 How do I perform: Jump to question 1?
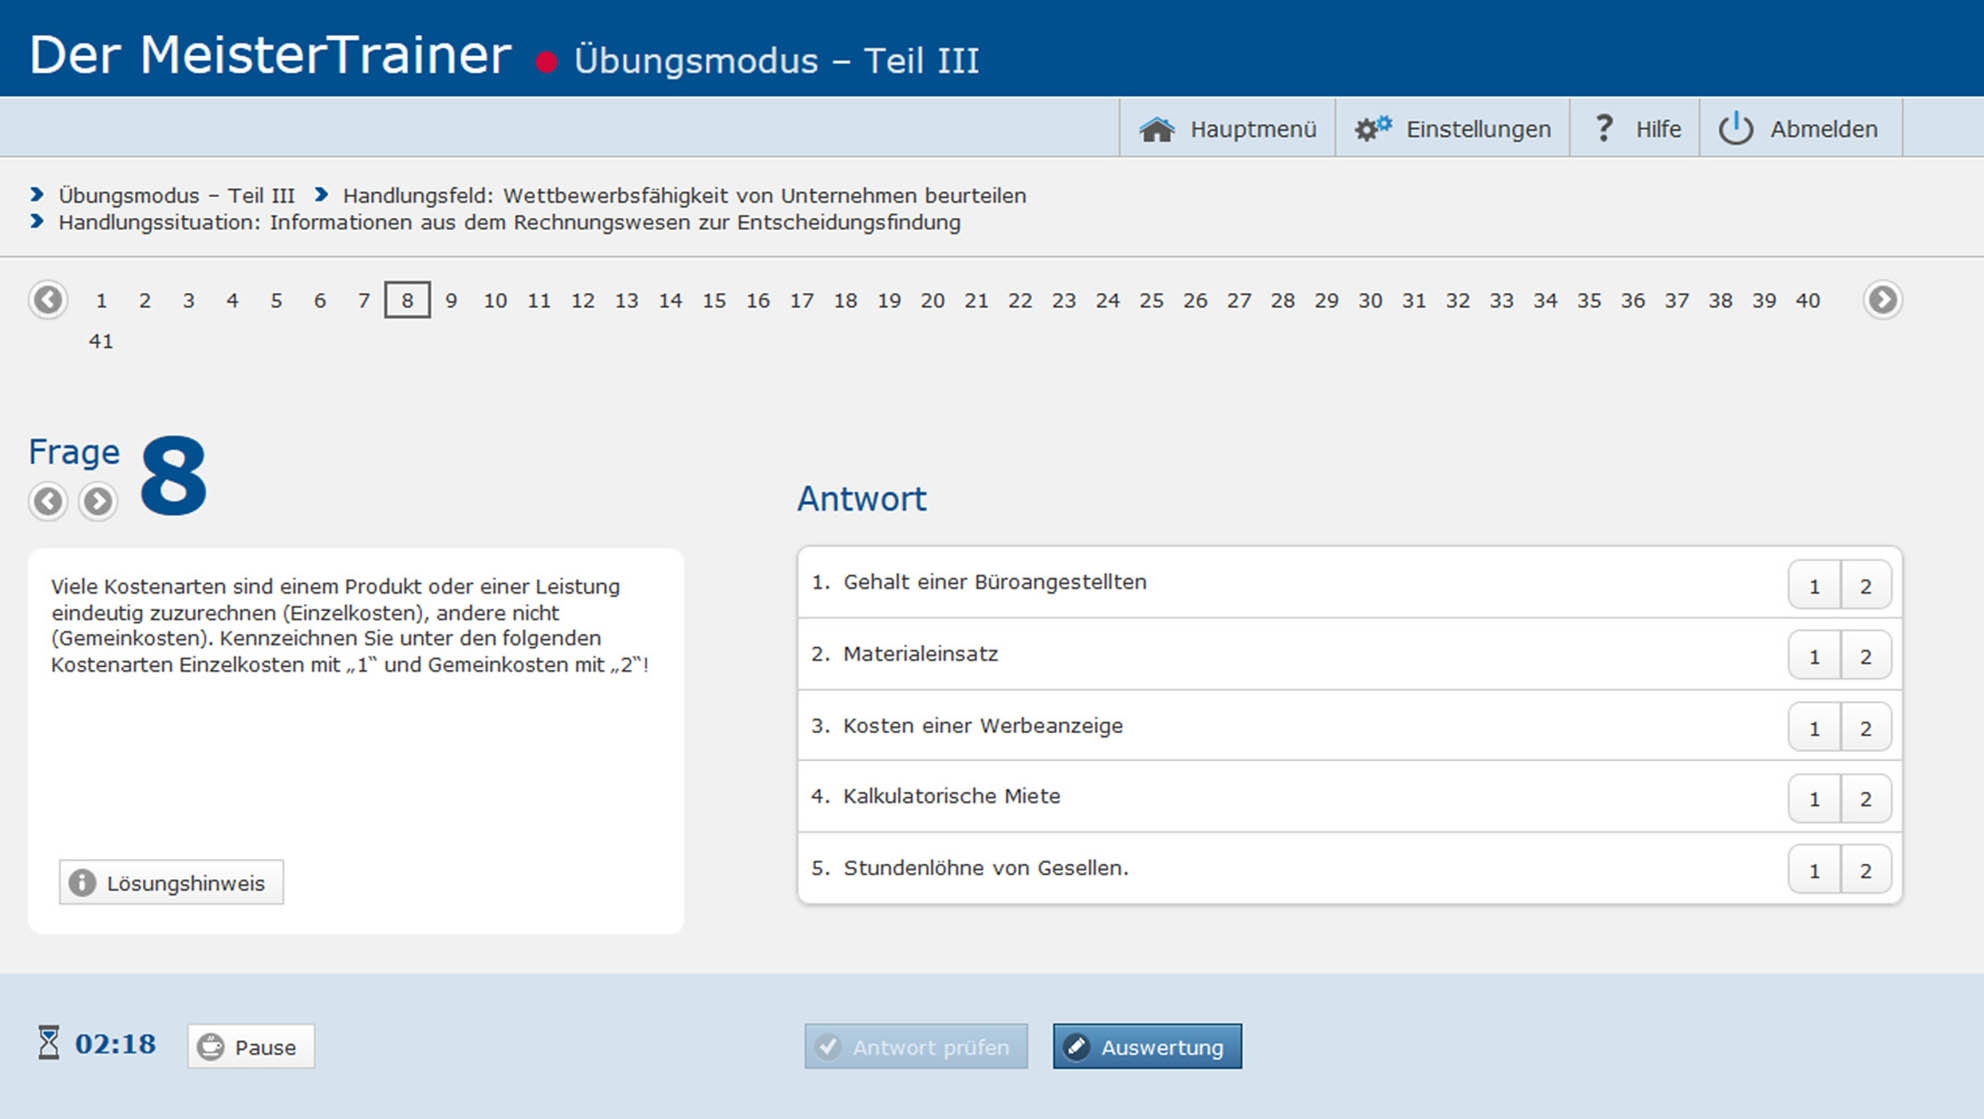click(101, 300)
